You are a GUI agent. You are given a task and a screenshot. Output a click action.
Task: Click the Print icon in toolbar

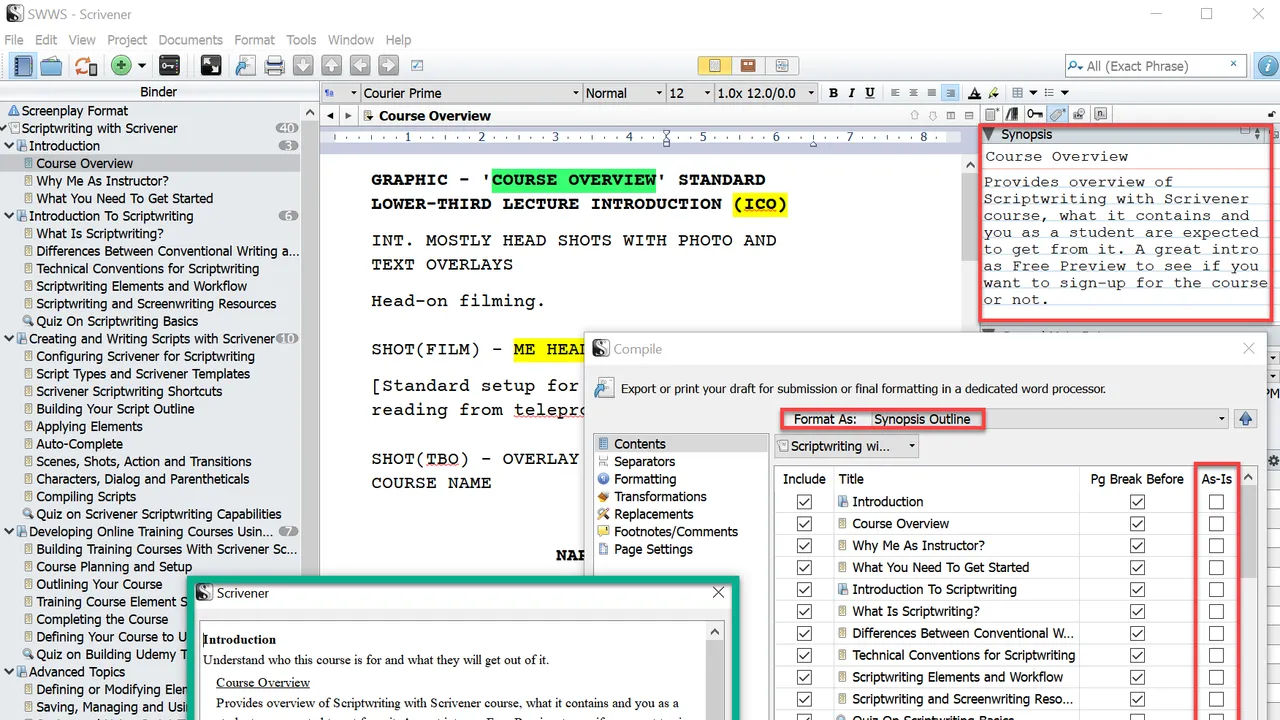(x=275, y=66)
